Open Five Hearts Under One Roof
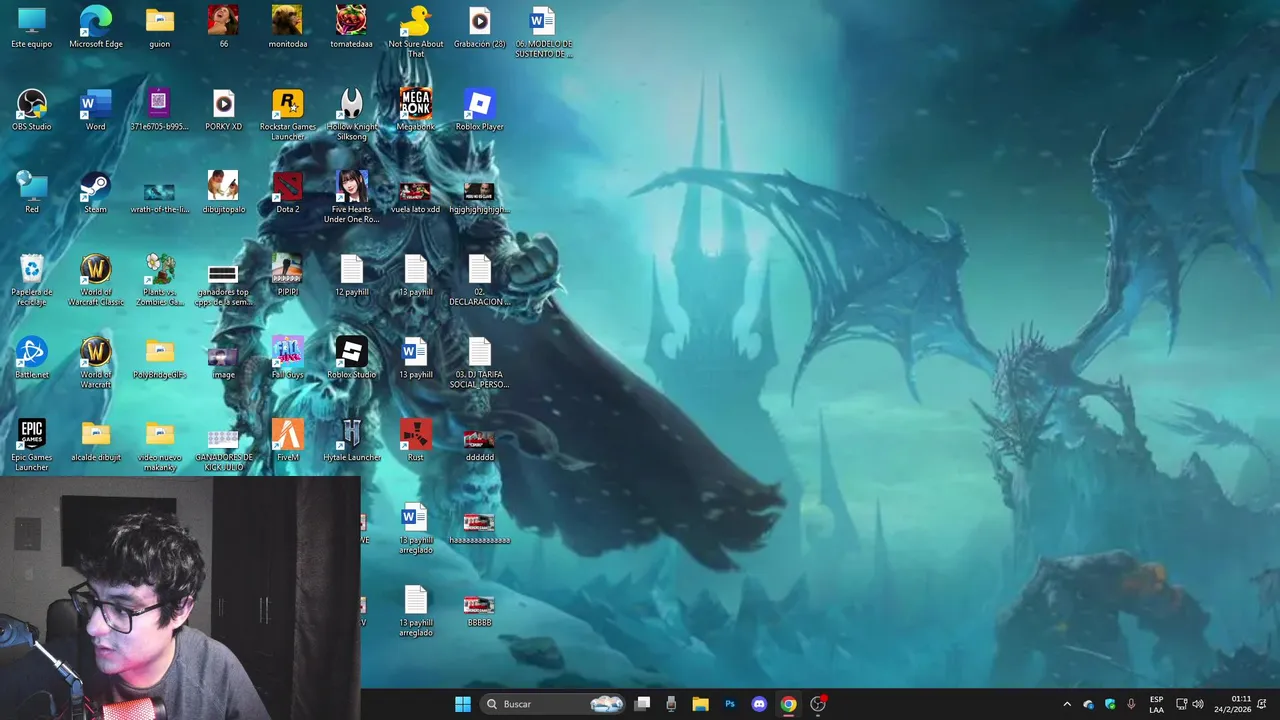 point(352,198)
